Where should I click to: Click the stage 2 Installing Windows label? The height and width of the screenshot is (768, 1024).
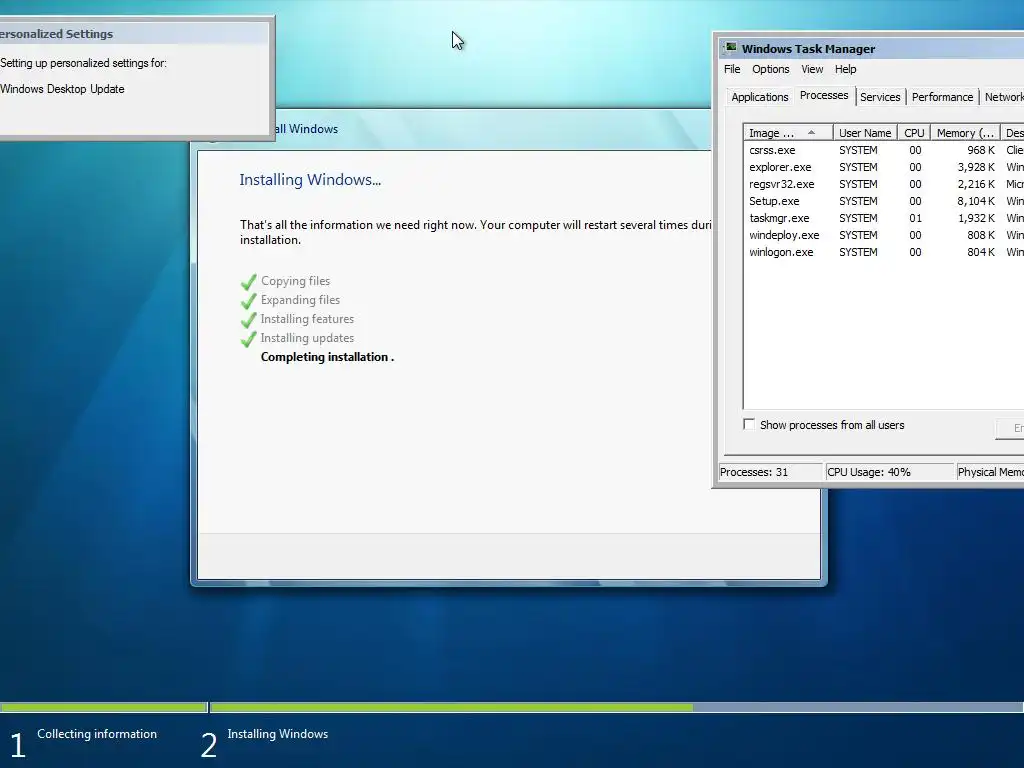point(278,734)
